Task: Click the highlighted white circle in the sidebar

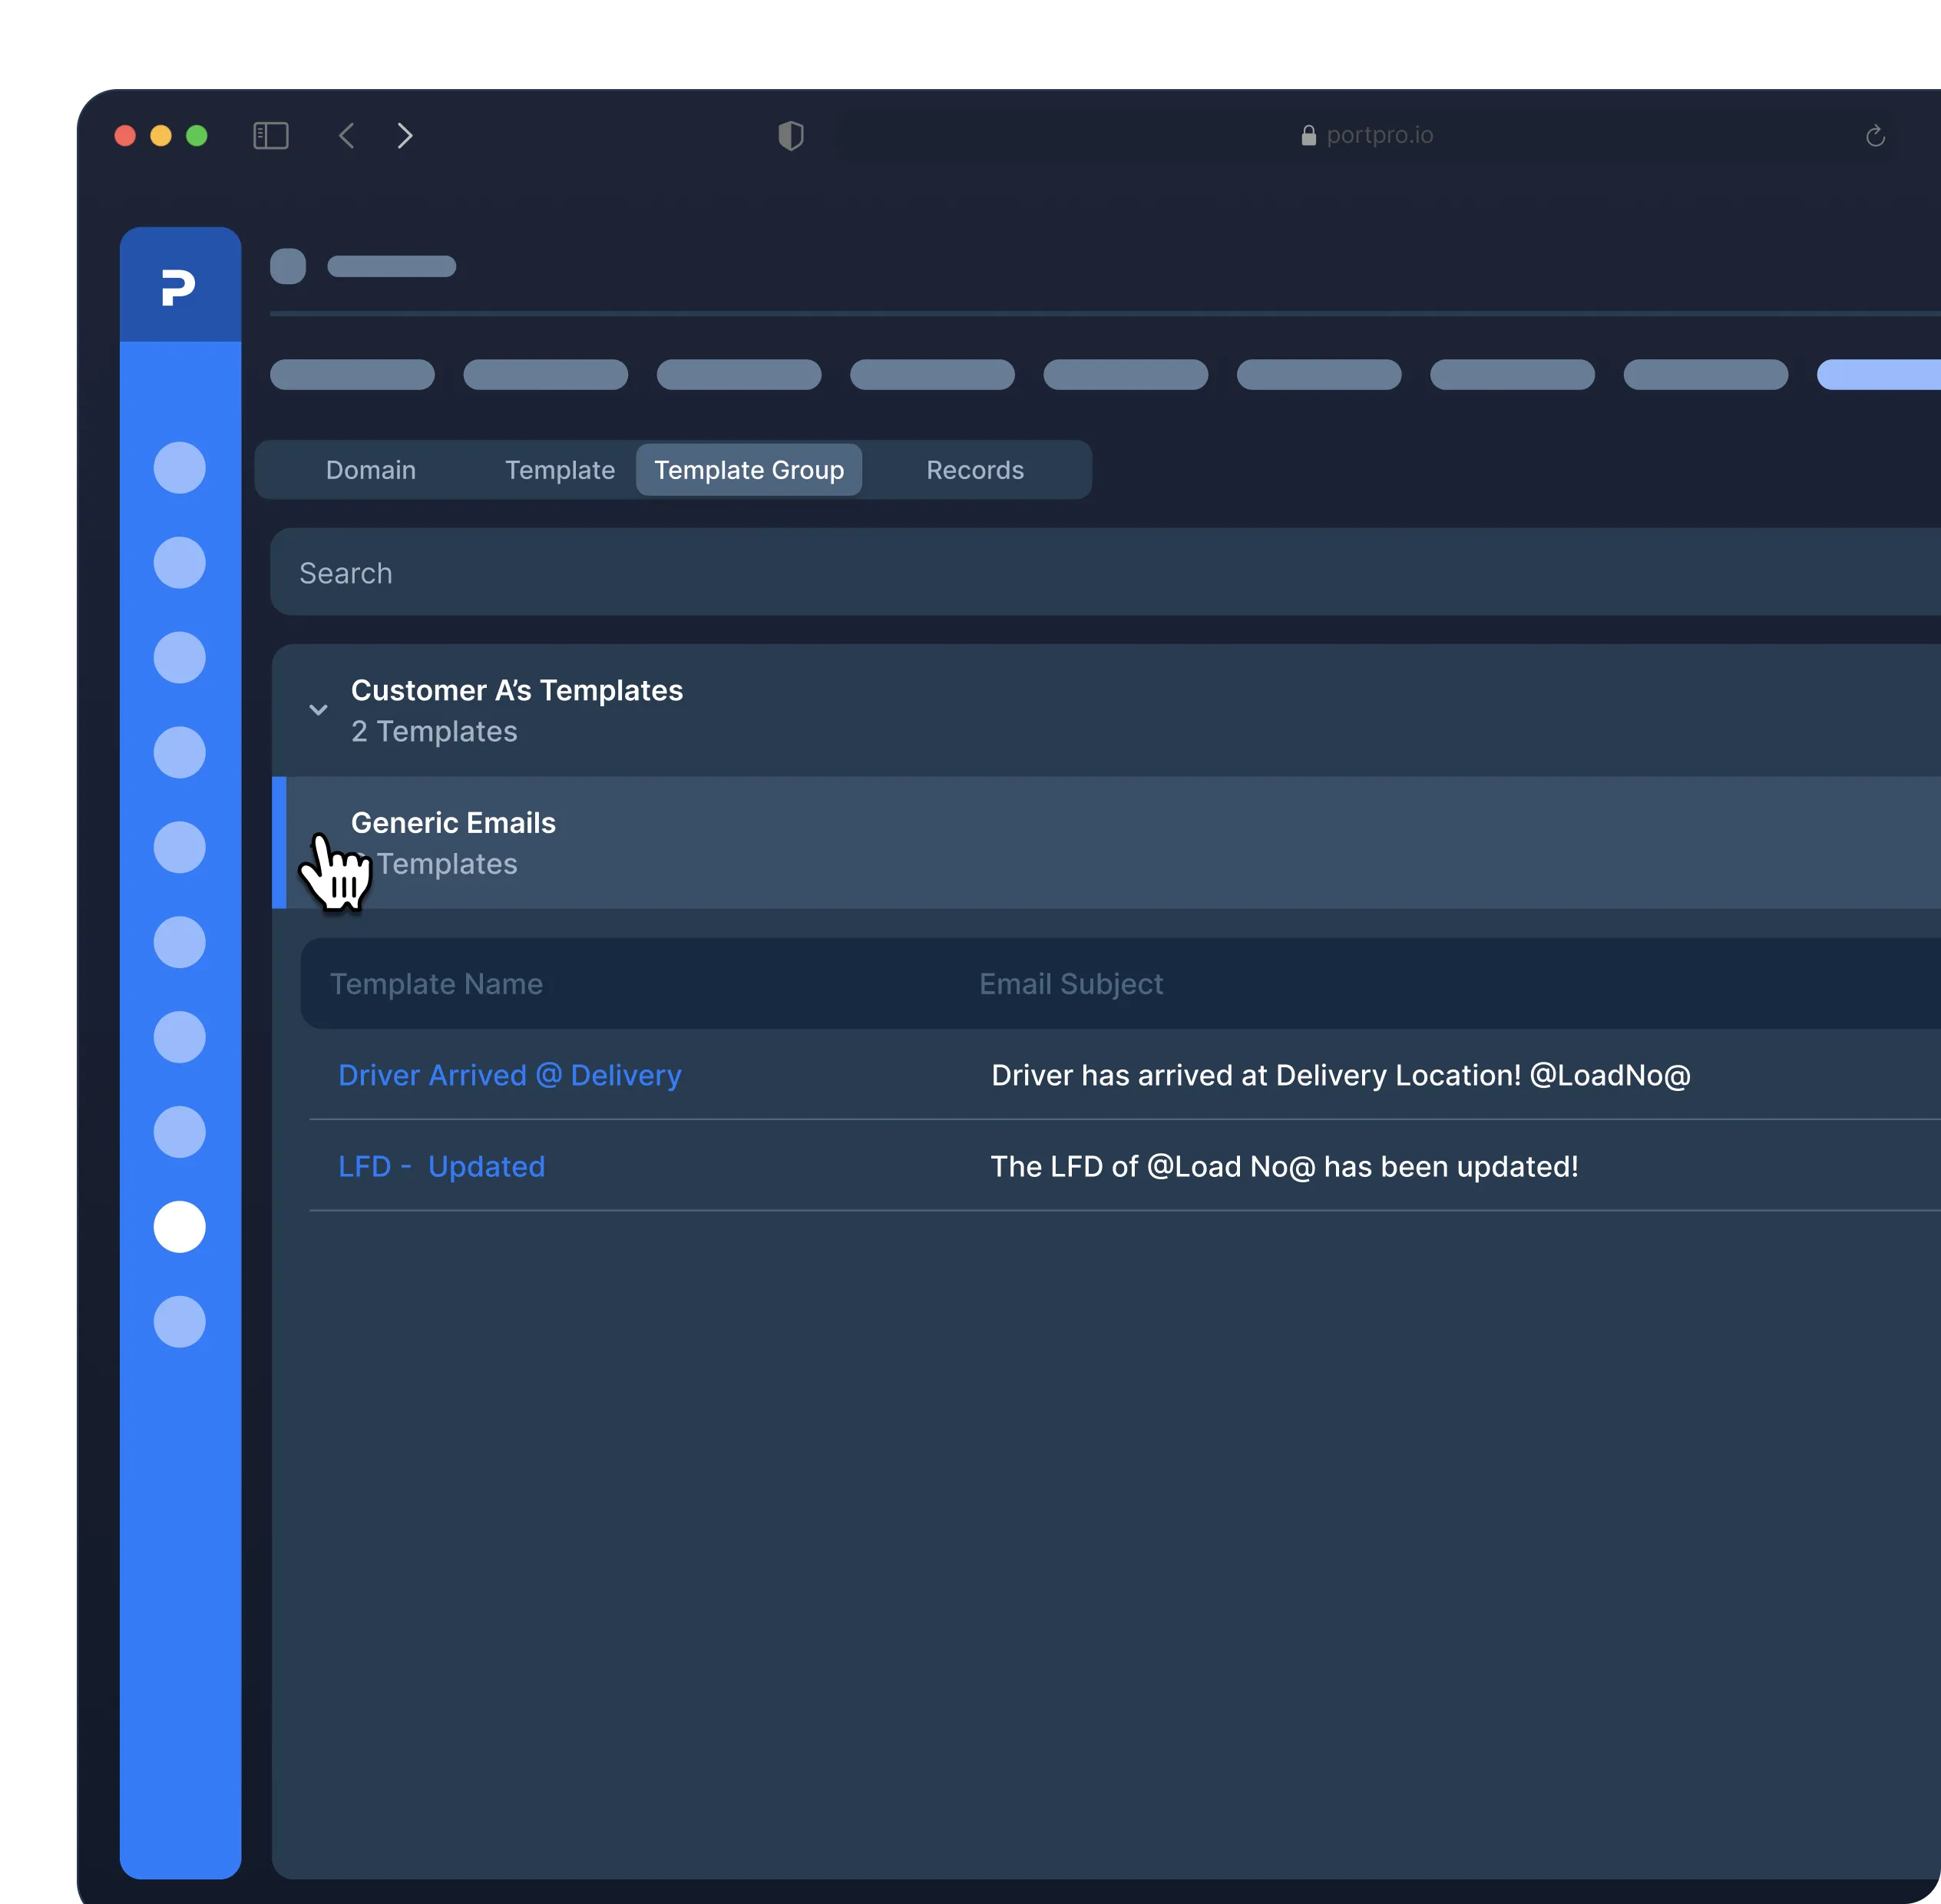Action: [179, 1226]
